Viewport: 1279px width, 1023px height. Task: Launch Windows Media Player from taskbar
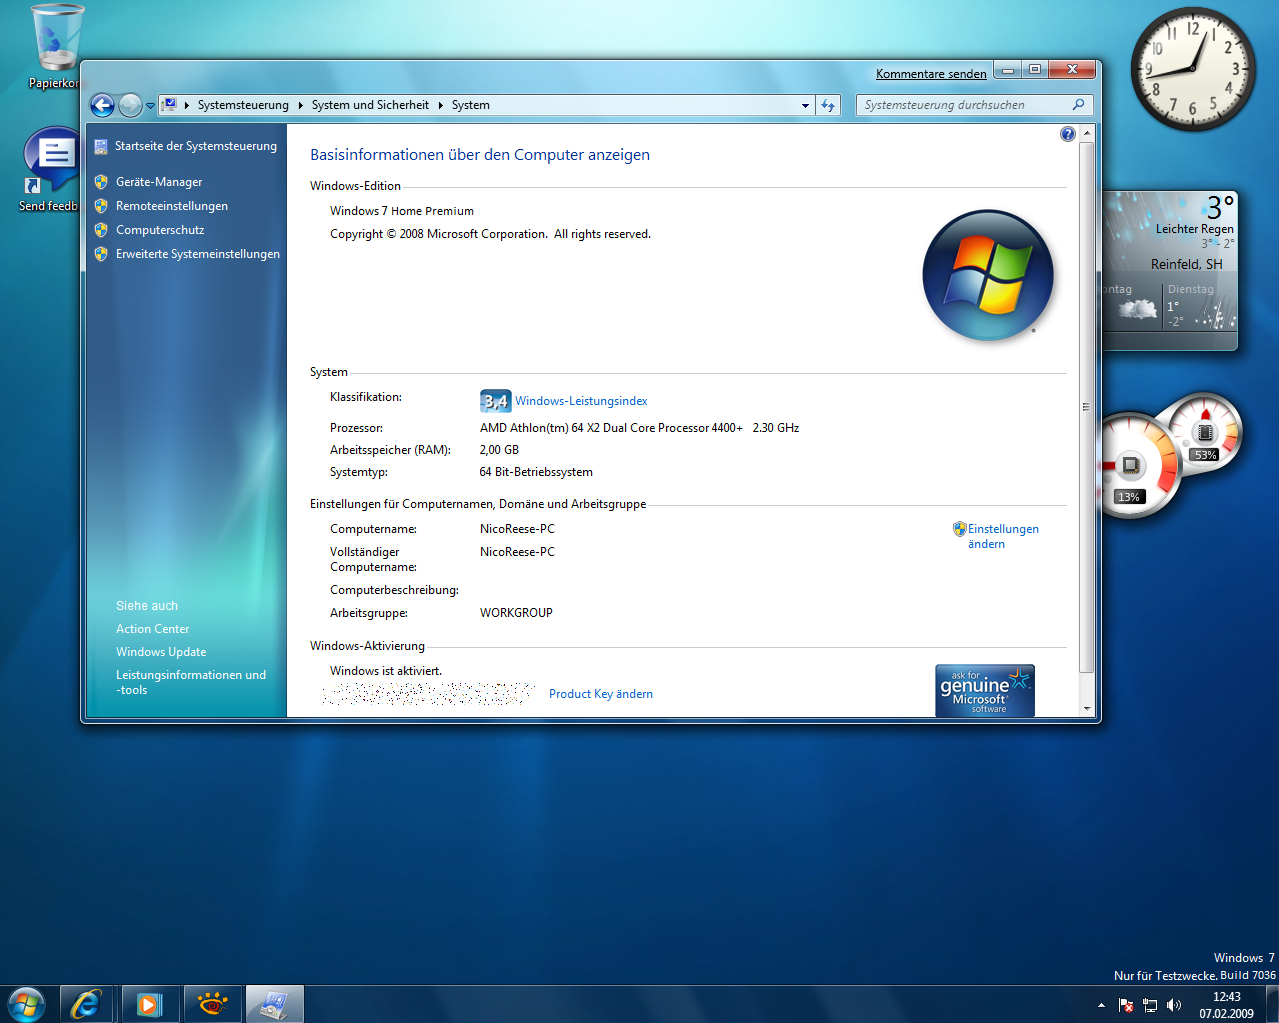coord(150,1004)
